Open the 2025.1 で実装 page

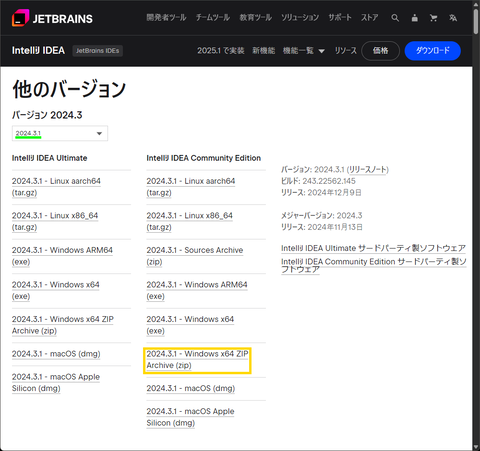(221, 51)
